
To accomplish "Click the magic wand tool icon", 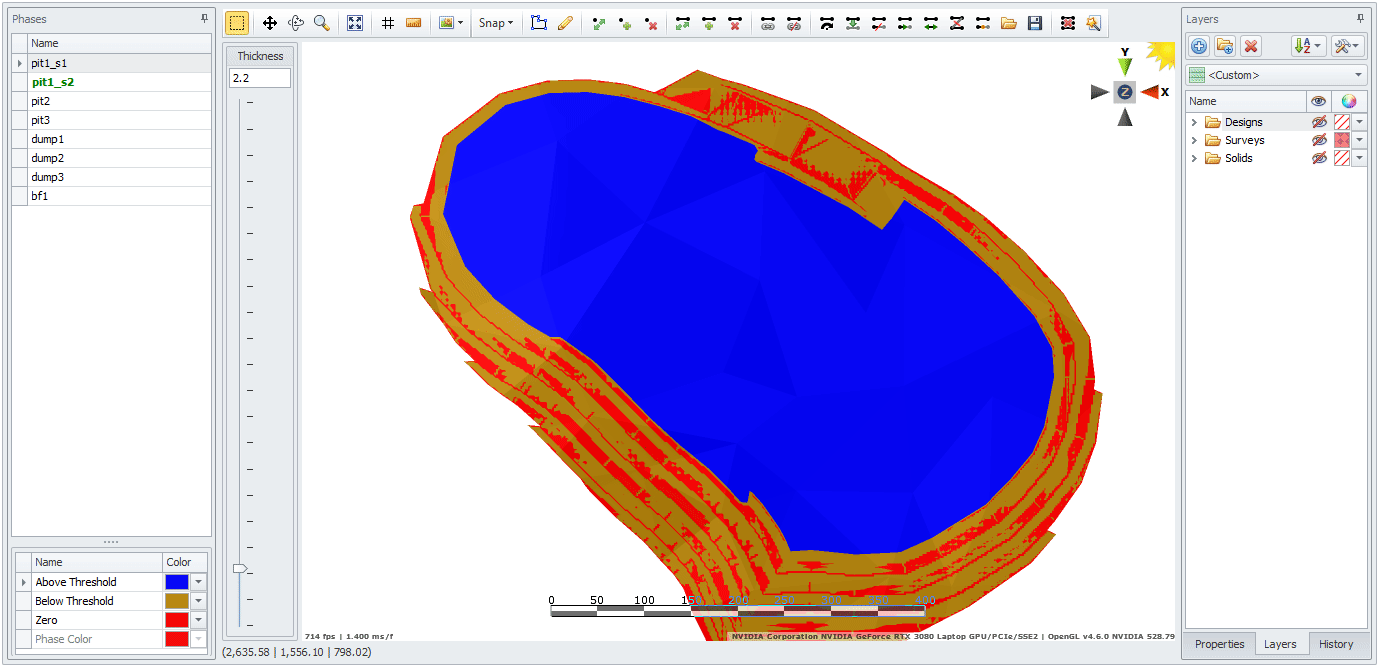I will [1094, 22].
